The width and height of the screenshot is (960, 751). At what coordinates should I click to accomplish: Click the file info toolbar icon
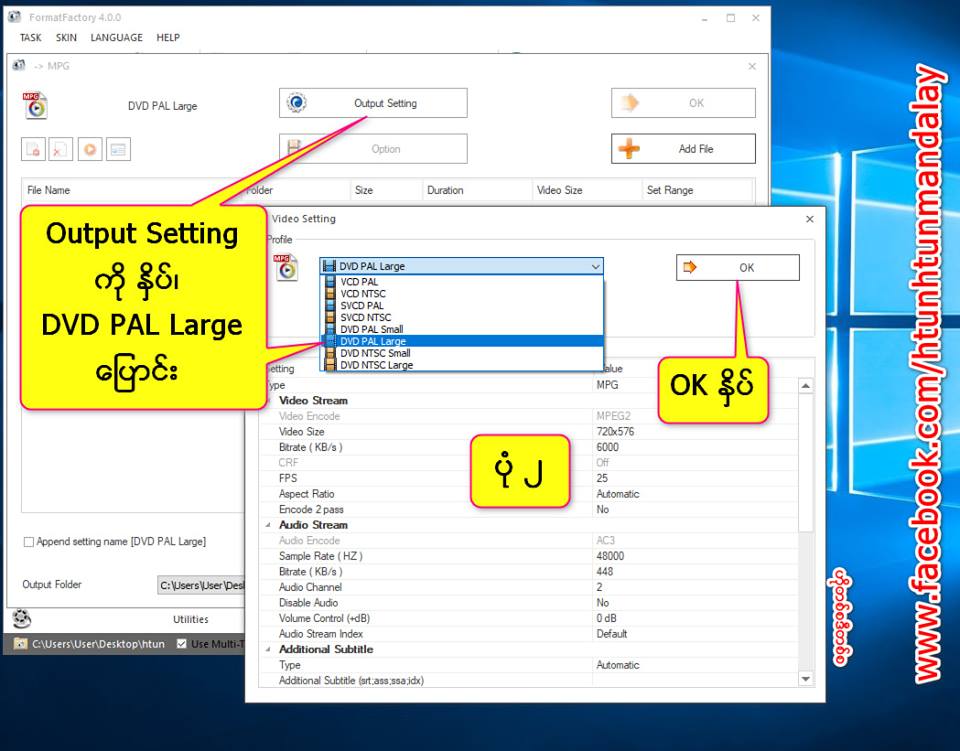(118, 149)
